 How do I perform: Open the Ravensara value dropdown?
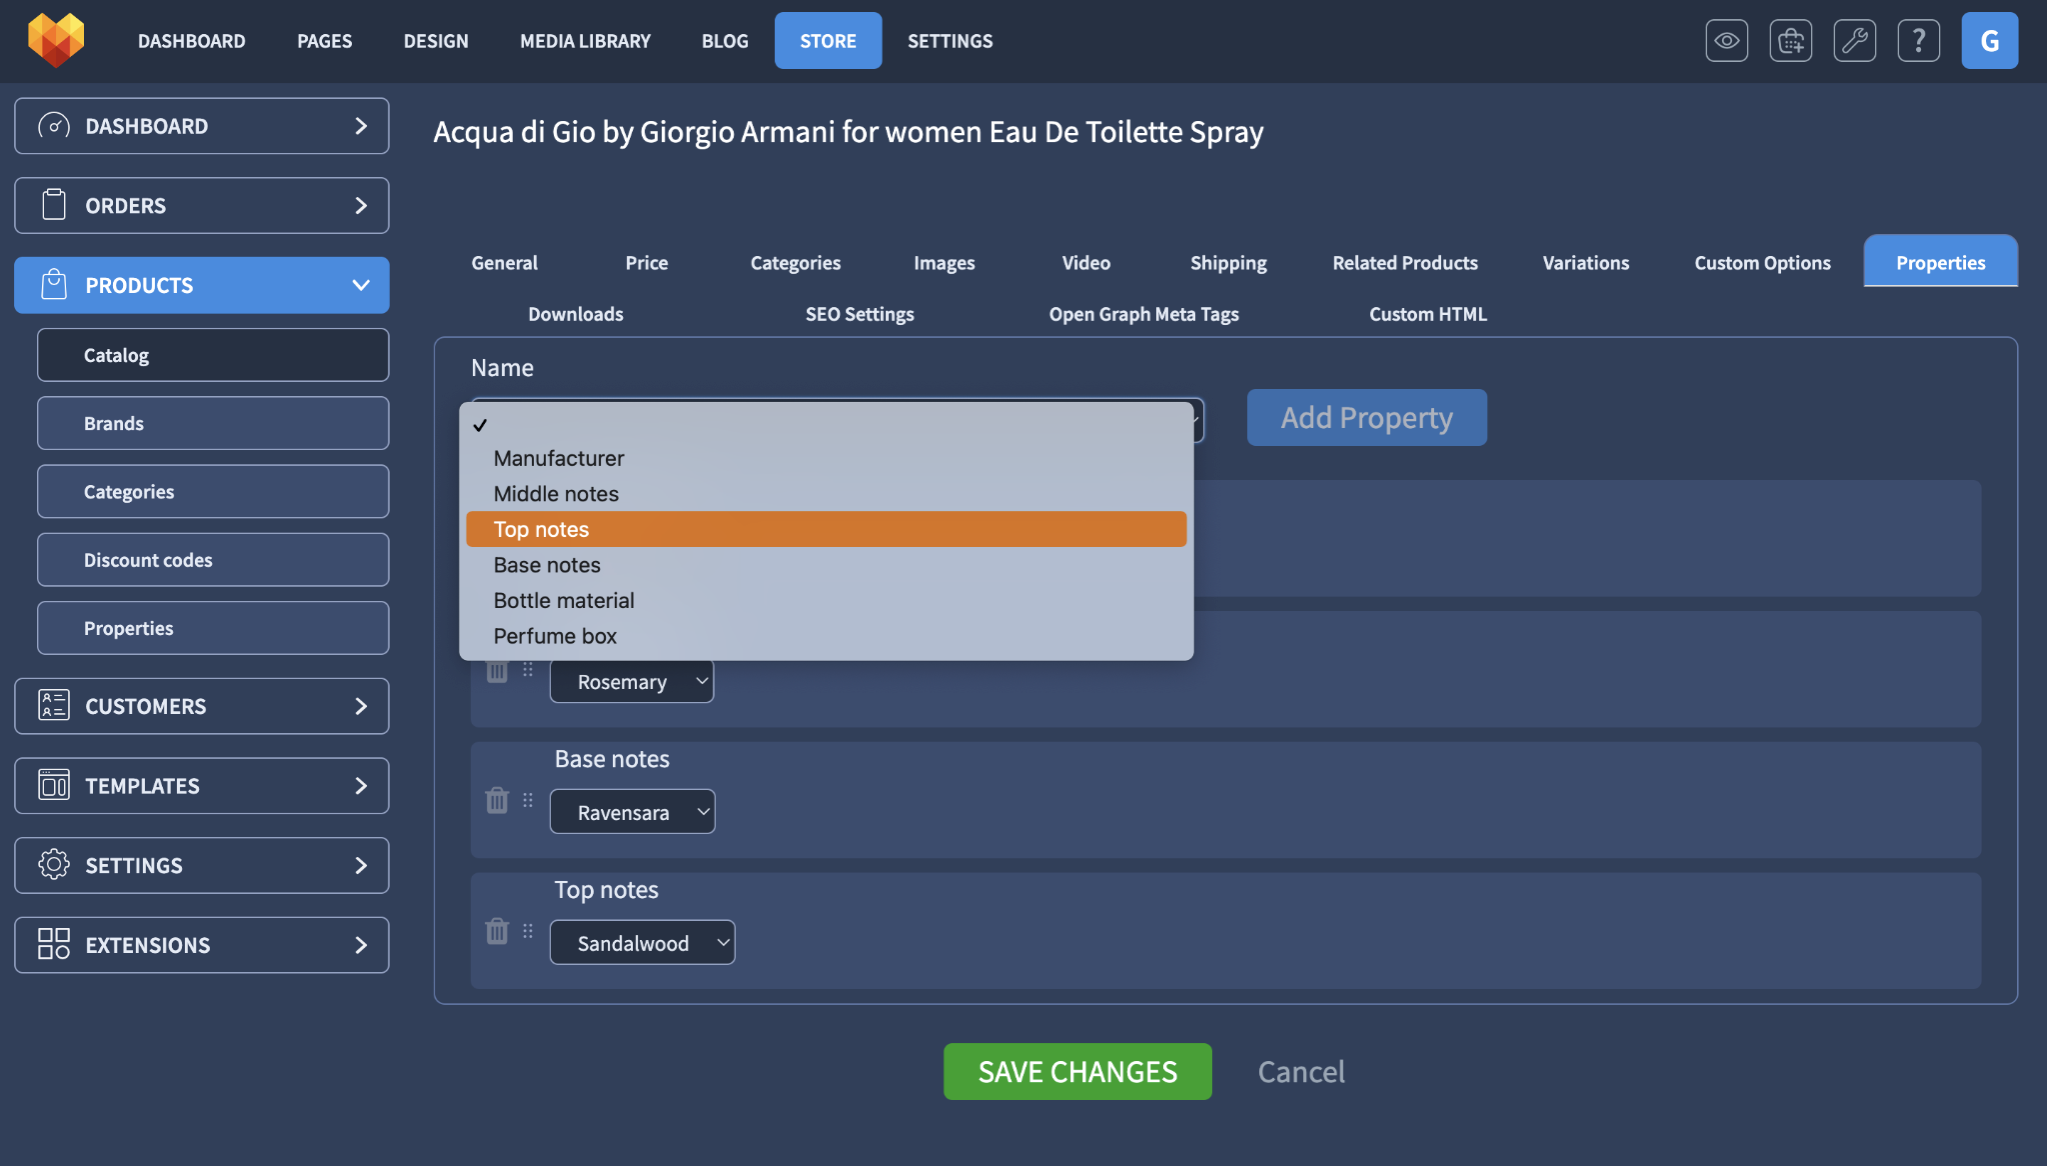(633, 812)
